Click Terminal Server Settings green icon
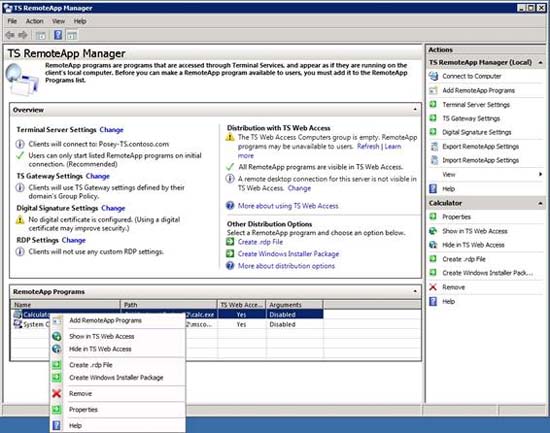 [434, 104]
